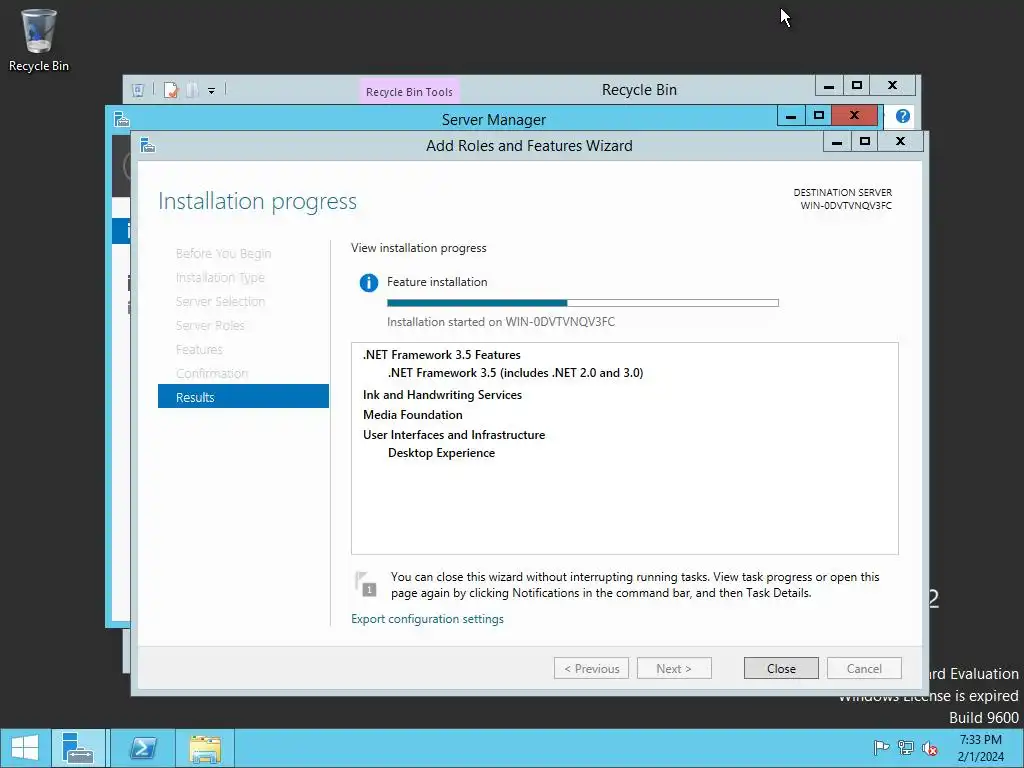
Task: Close the Server Manager window
Action: point(854,116)
